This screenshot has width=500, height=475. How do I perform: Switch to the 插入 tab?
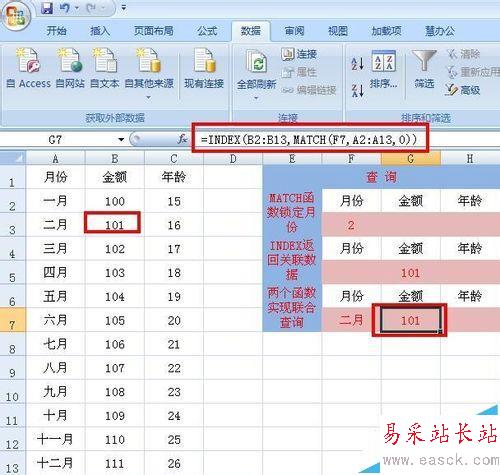(100, 31)
